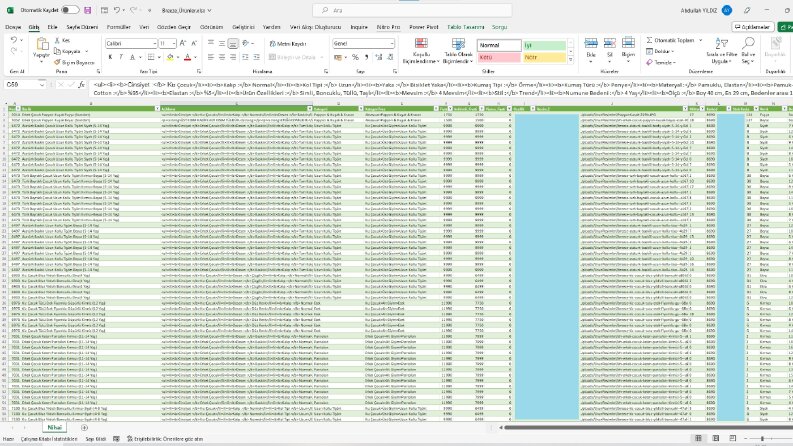Screen dimensions: 793x446
Task: Align text to bottom of cell
Action: click(233, 43)
